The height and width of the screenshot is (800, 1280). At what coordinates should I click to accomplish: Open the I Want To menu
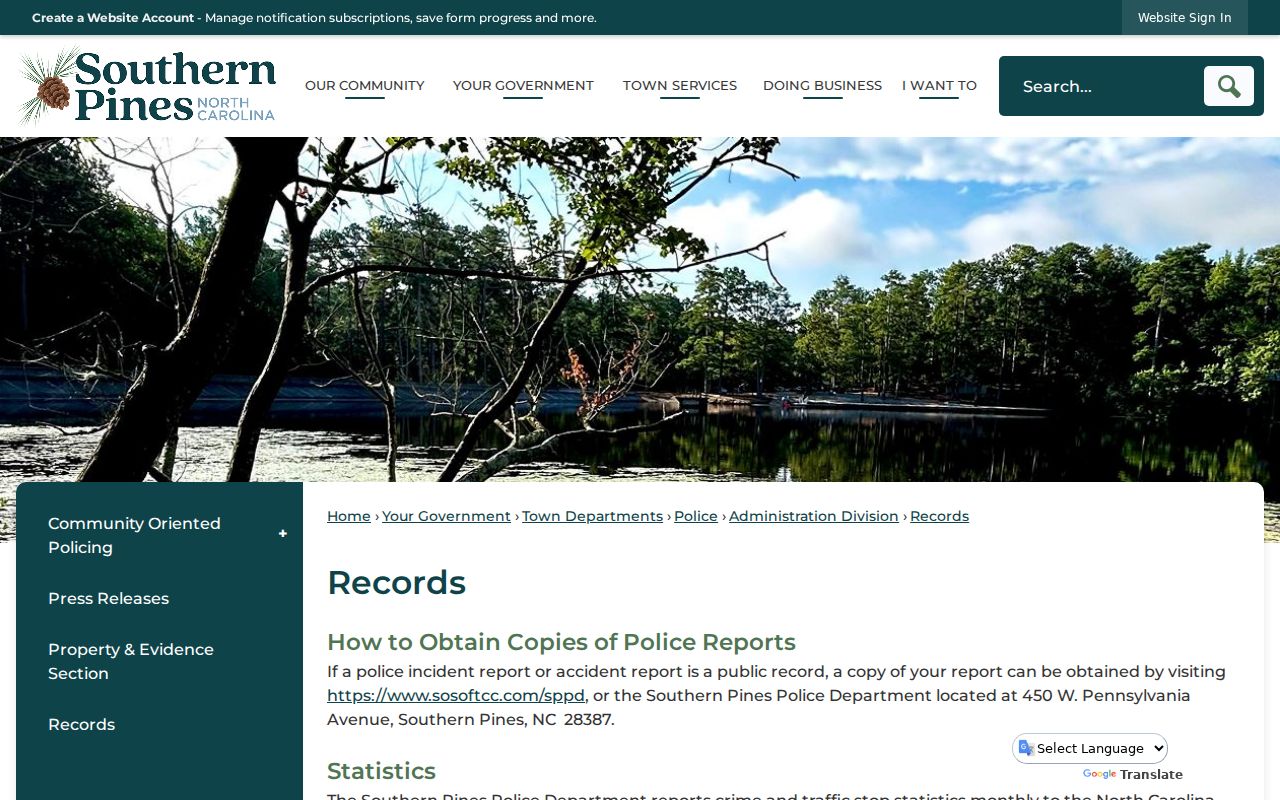[x=939, y=86]
